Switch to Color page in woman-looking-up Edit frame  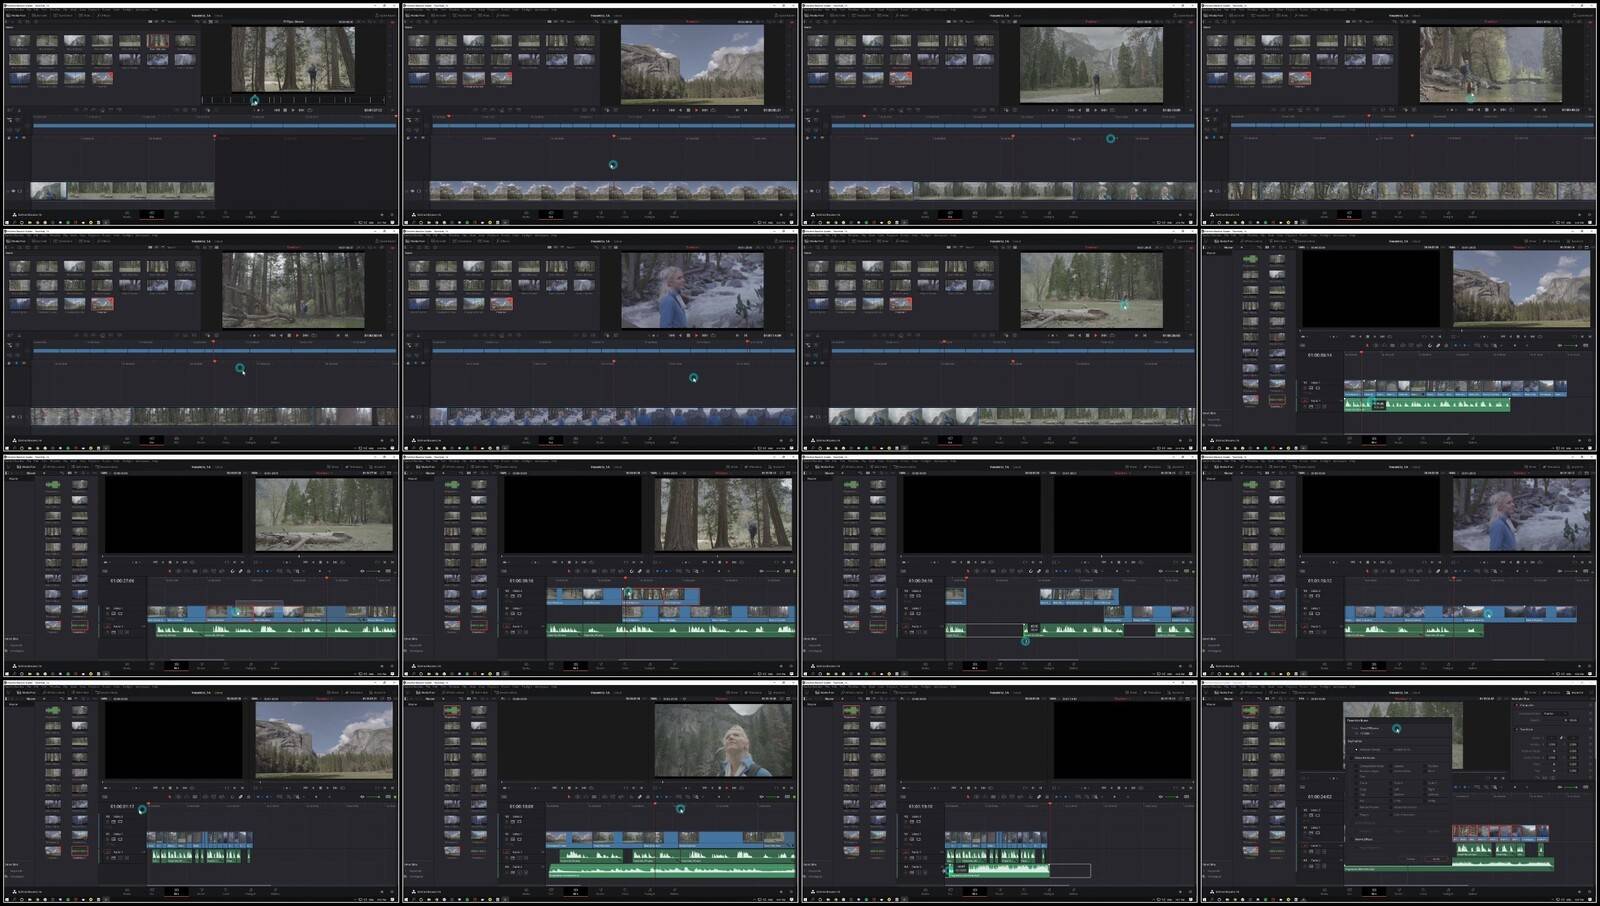point(624,889)
